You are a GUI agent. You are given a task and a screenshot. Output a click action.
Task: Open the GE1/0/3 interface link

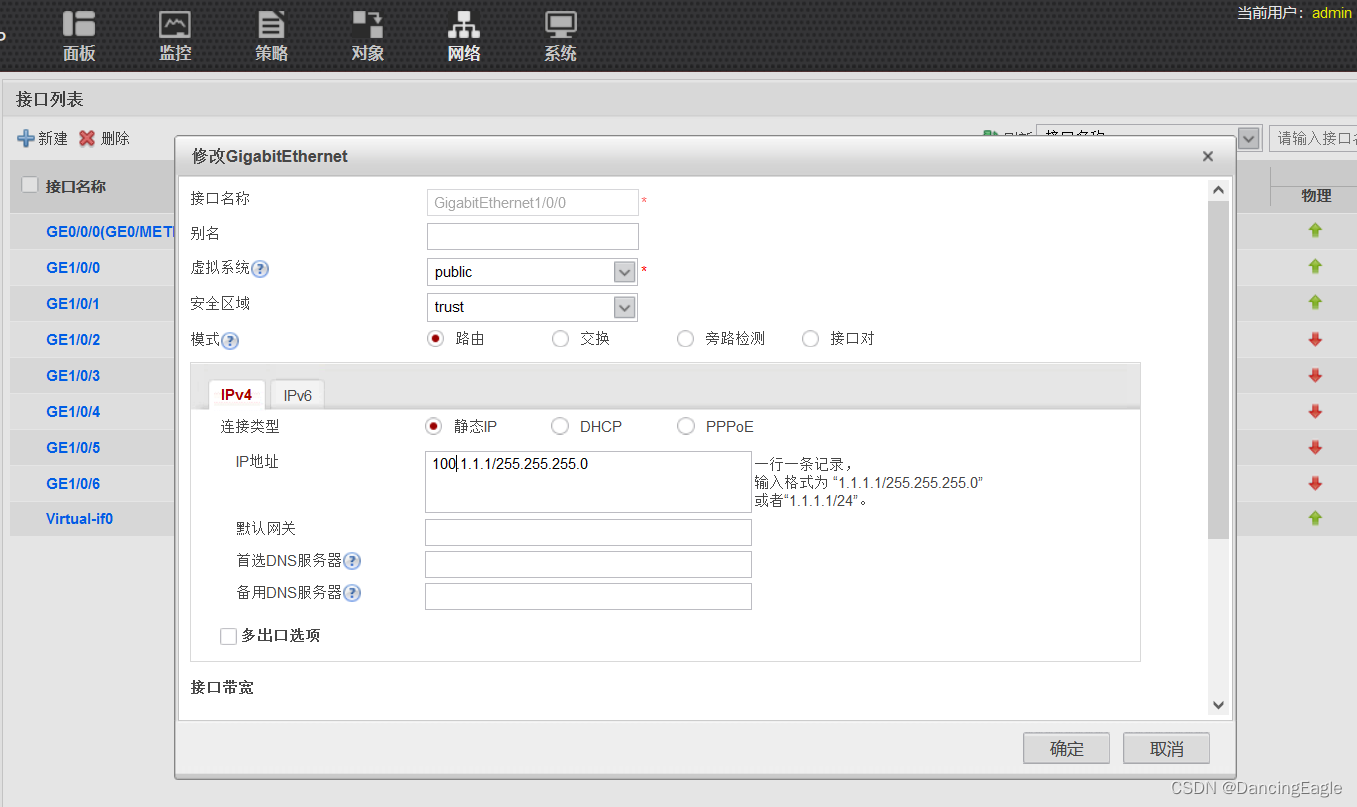tap(73, 376)
